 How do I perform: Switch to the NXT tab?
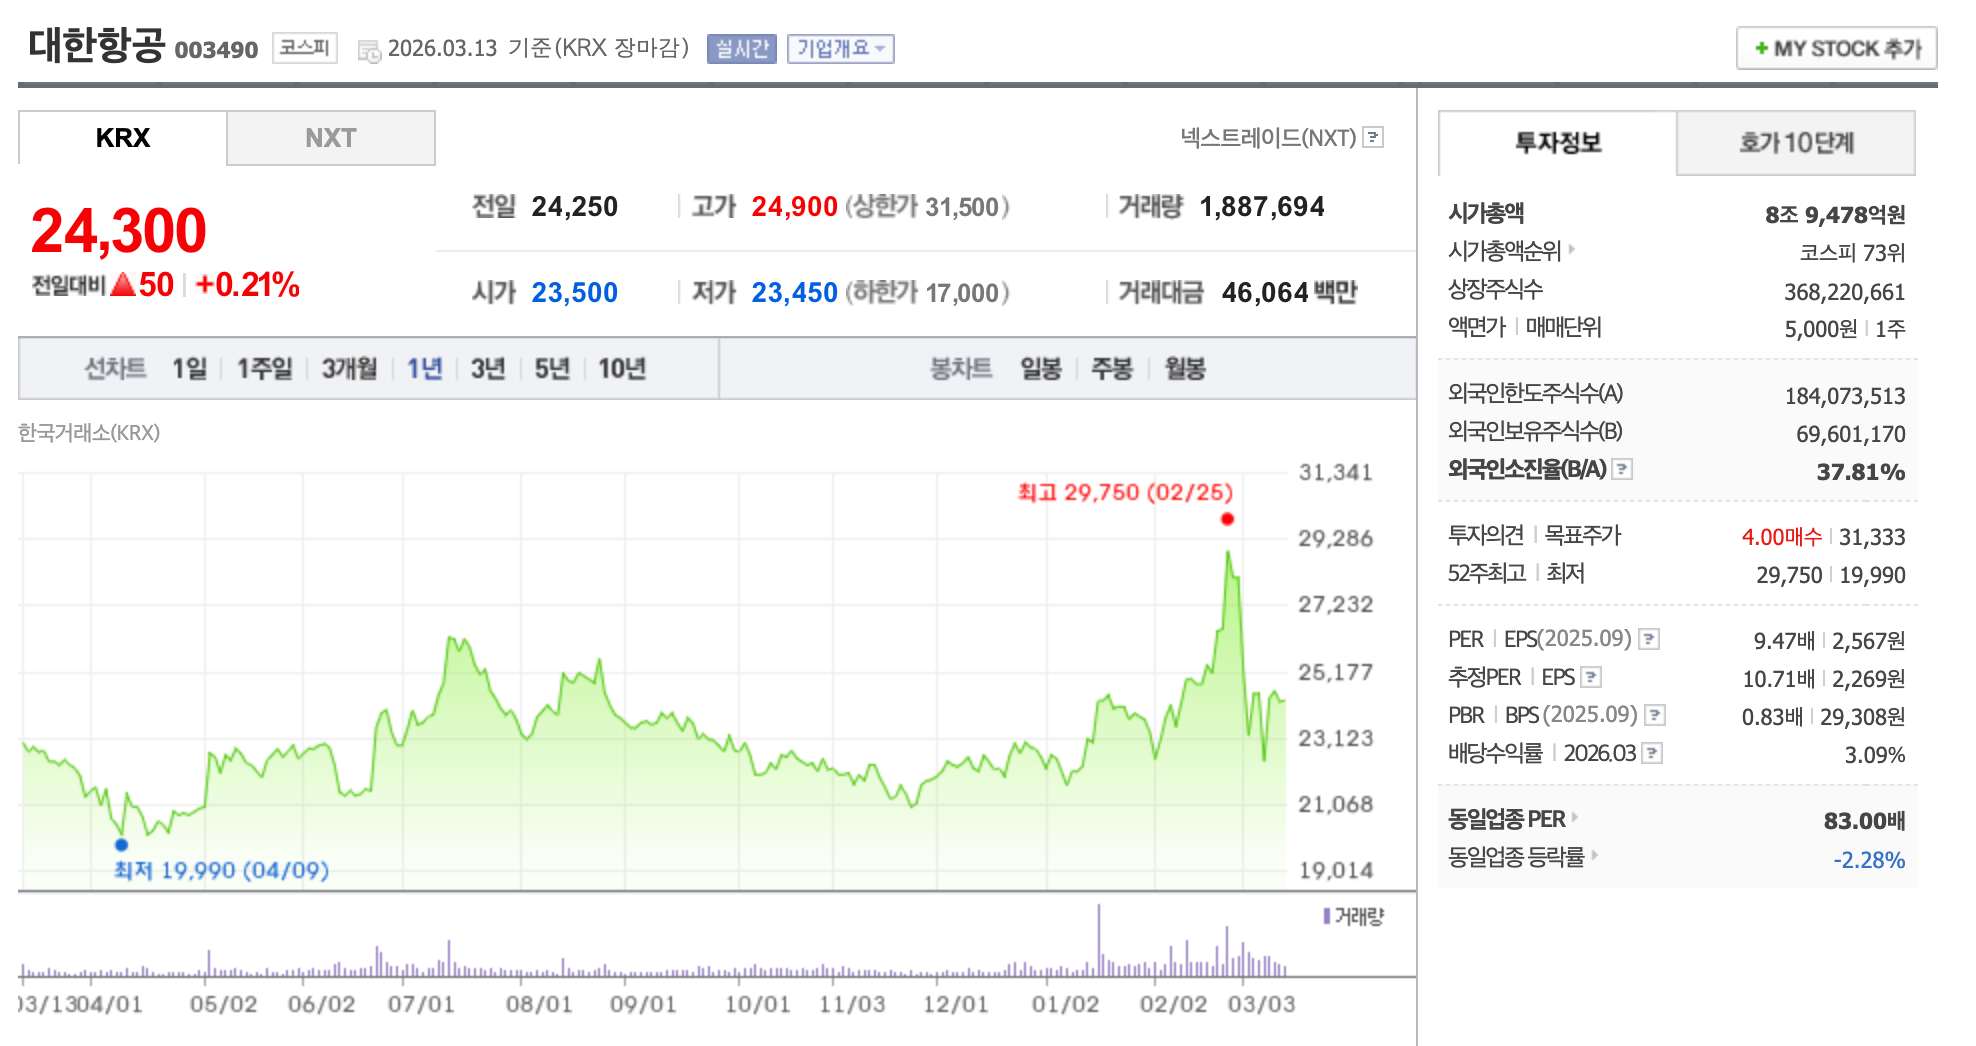point(331,138)
